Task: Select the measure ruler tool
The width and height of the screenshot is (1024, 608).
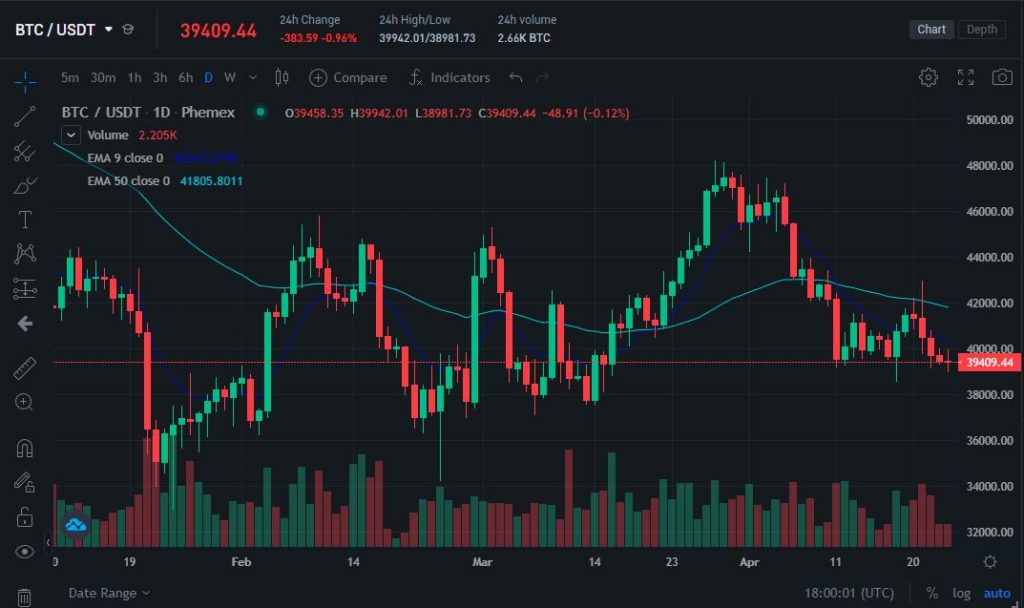Action: pos(24,369)
